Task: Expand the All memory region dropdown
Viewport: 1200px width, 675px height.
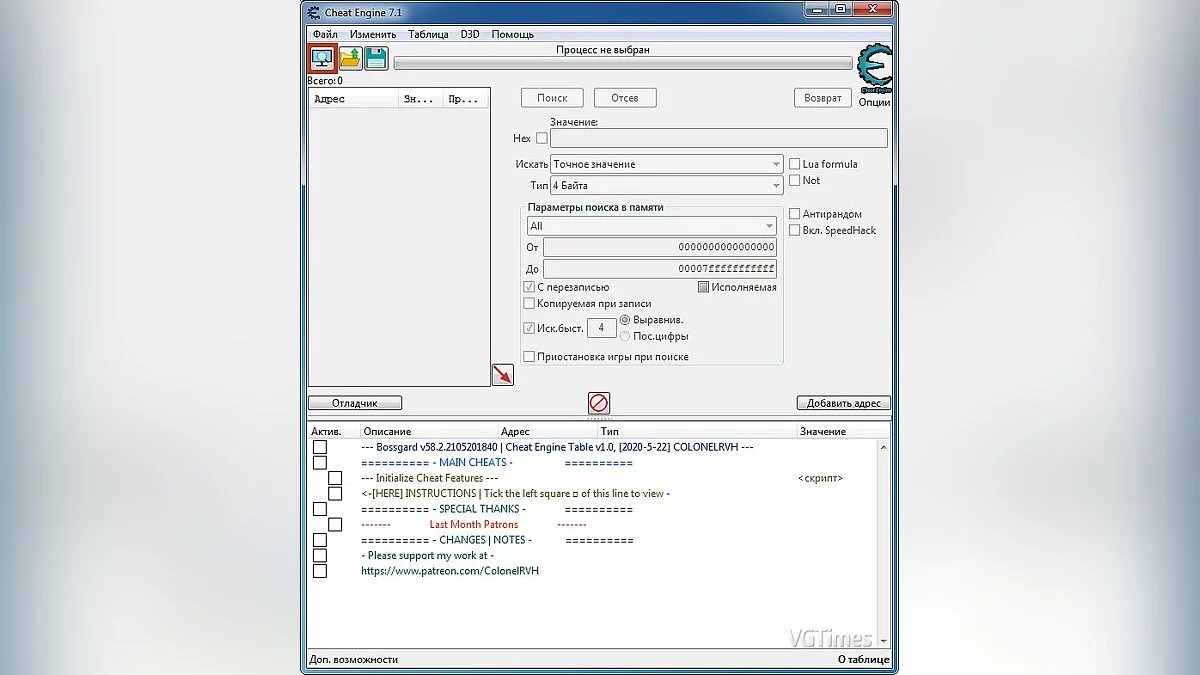Action: [770, 226]
